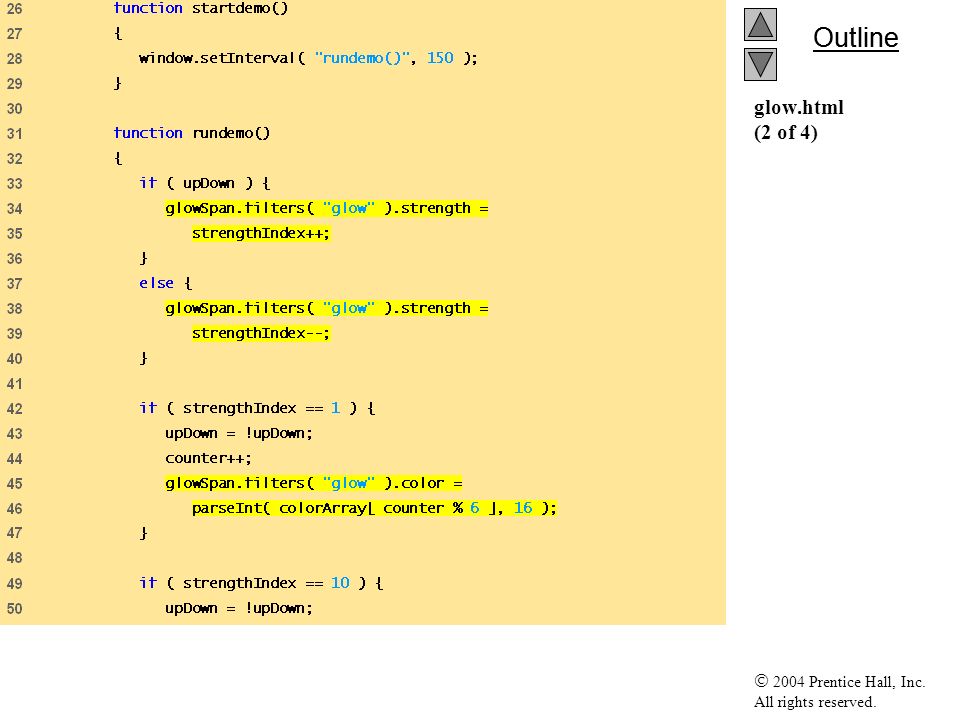This screenshot has width=960, height=720.
Task: Click the "else {" line
Action: [165, 283]
